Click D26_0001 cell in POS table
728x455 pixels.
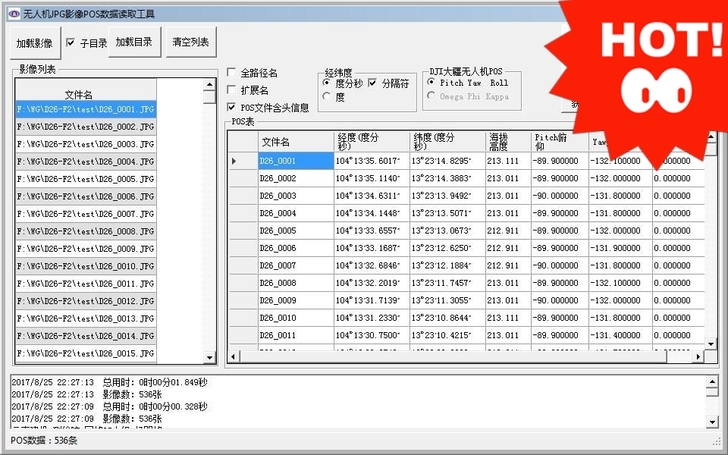(296, 161)
